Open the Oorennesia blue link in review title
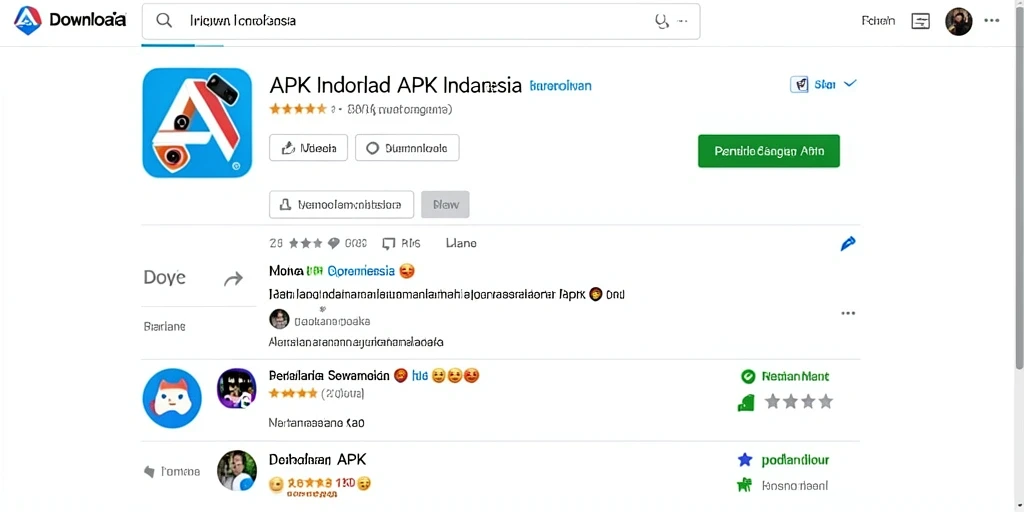Image resolution: width=1024 pixels, height=512 pixels. click(x=360, y=270)
